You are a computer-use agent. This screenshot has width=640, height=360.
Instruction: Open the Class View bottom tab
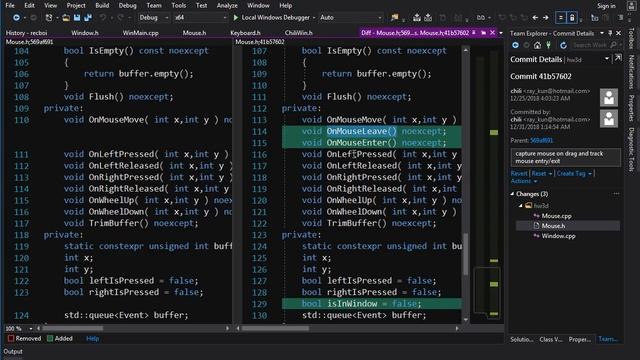551,339
